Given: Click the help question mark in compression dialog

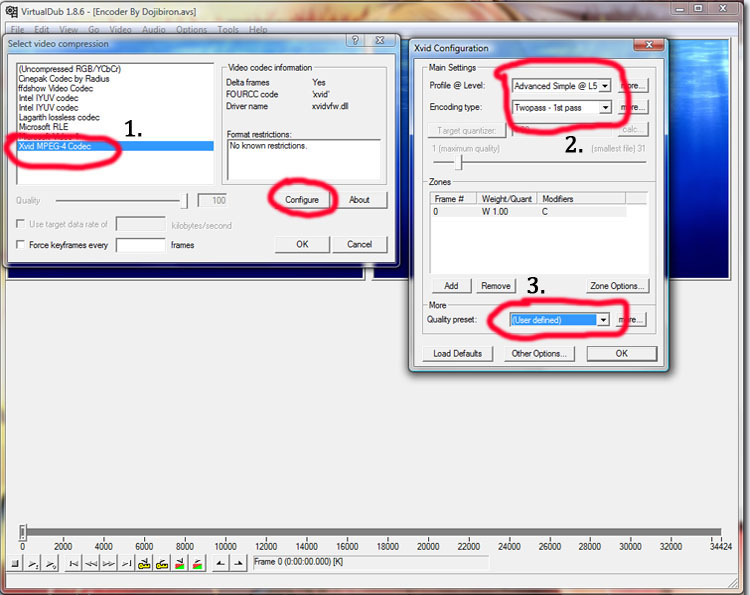Looking at the screenshot, I should (x=355, y=40).
